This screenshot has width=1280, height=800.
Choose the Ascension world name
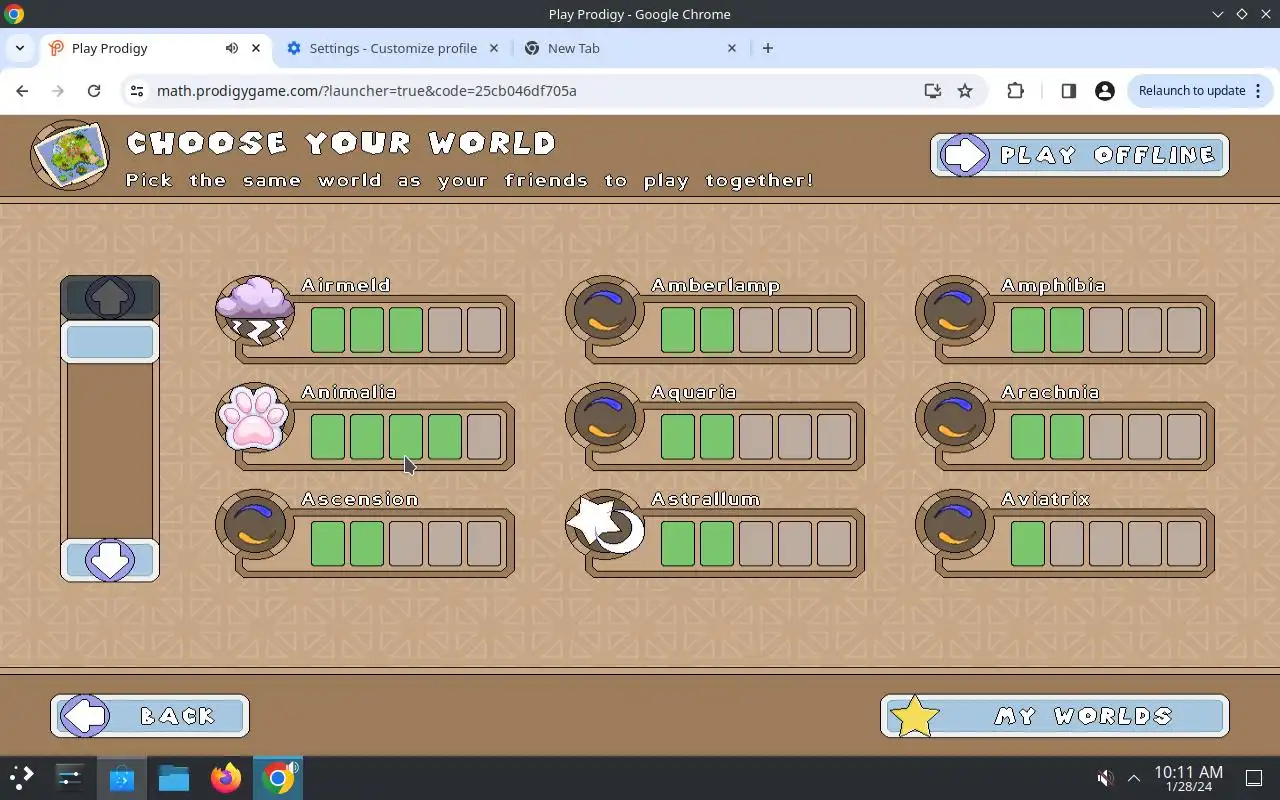click(360, 499)
